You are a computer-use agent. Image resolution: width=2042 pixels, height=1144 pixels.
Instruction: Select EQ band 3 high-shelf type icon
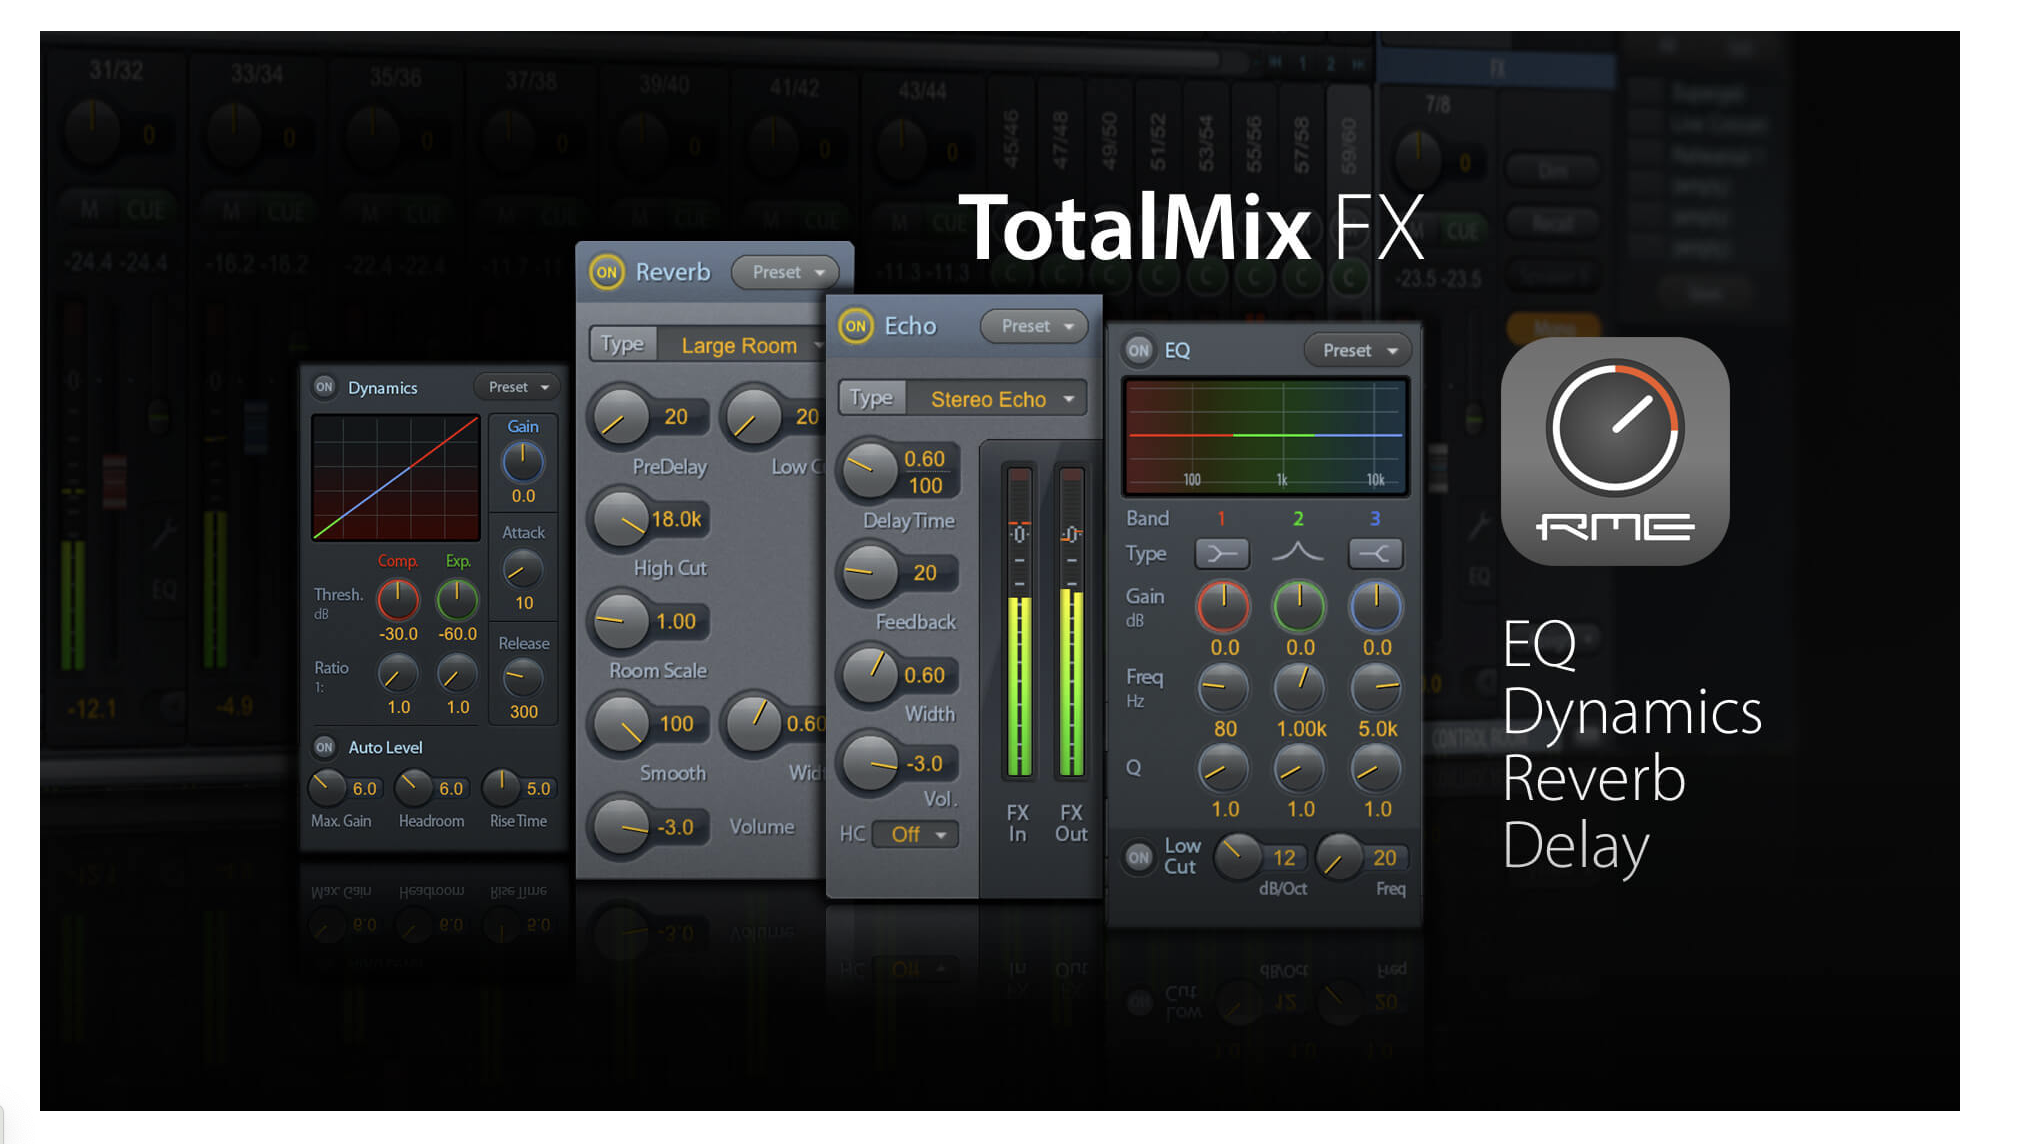pyautogui.click(x=1375, y=553)
